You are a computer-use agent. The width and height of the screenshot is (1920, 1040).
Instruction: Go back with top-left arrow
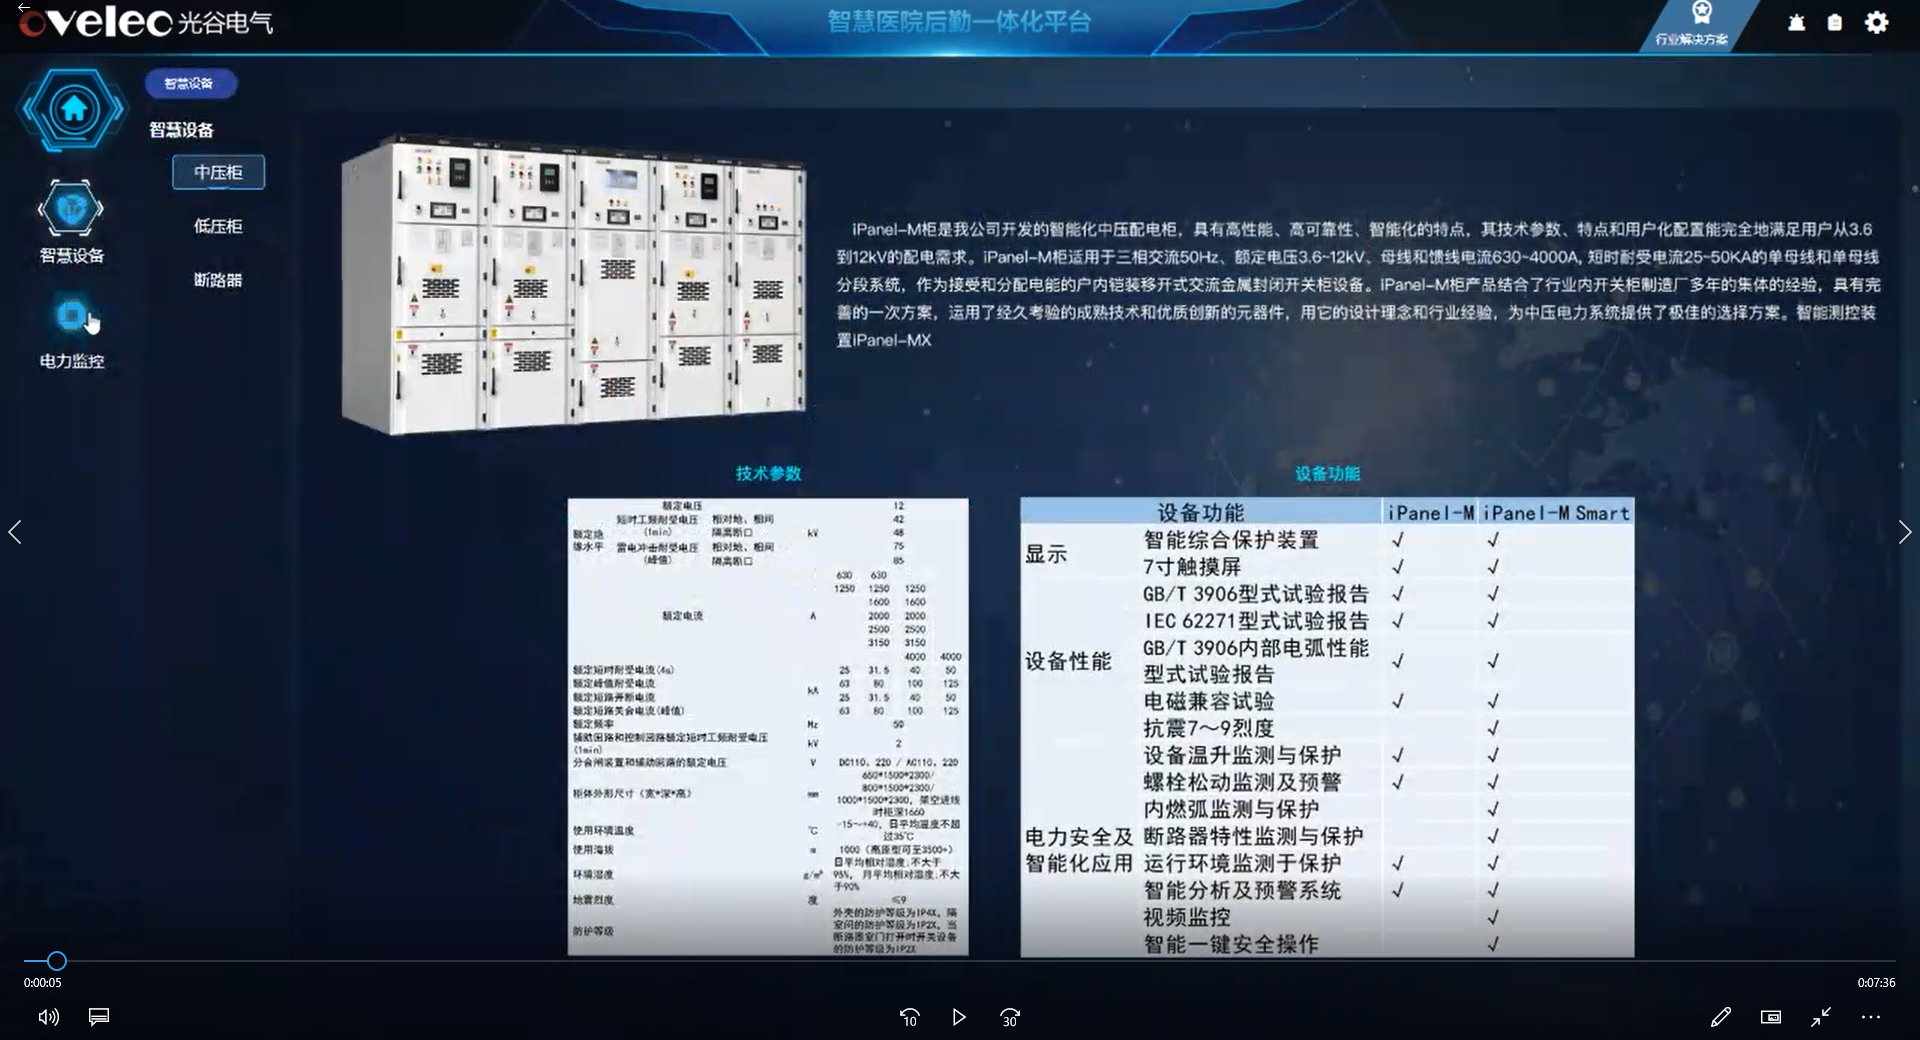[x=23, y=7]
